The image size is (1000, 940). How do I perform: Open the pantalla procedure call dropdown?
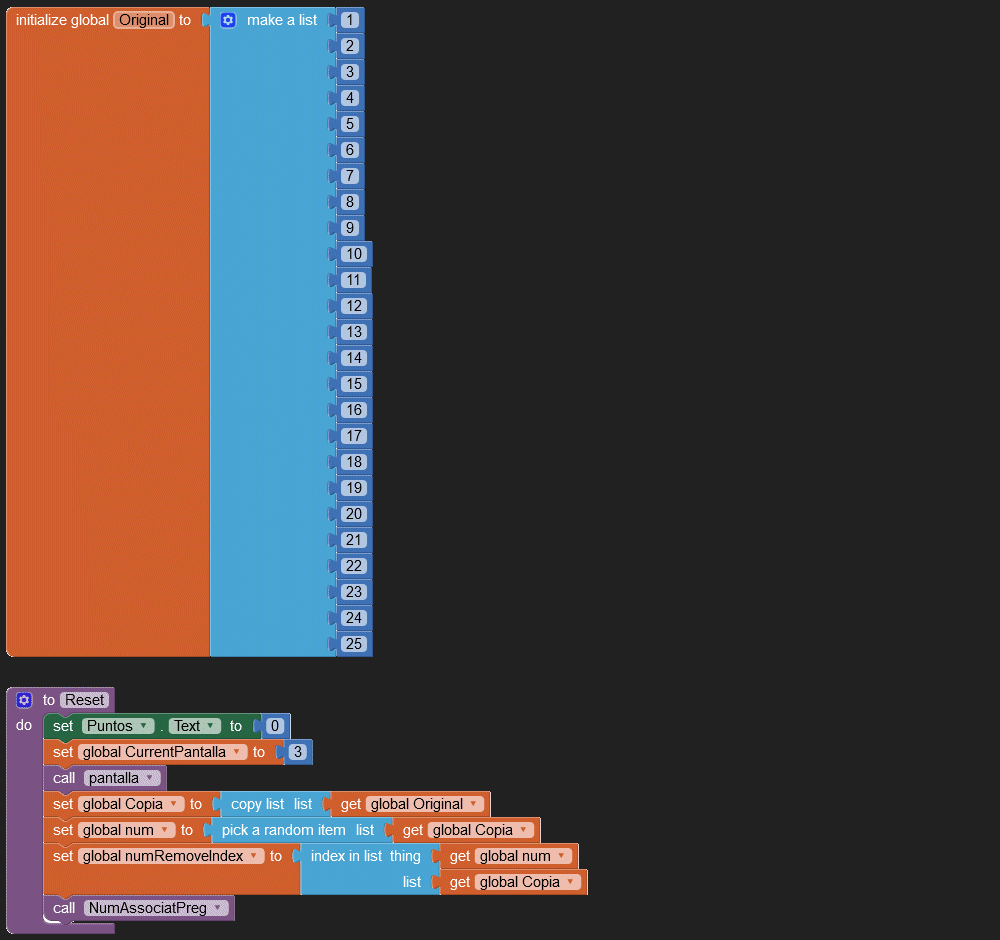(150, 778)
